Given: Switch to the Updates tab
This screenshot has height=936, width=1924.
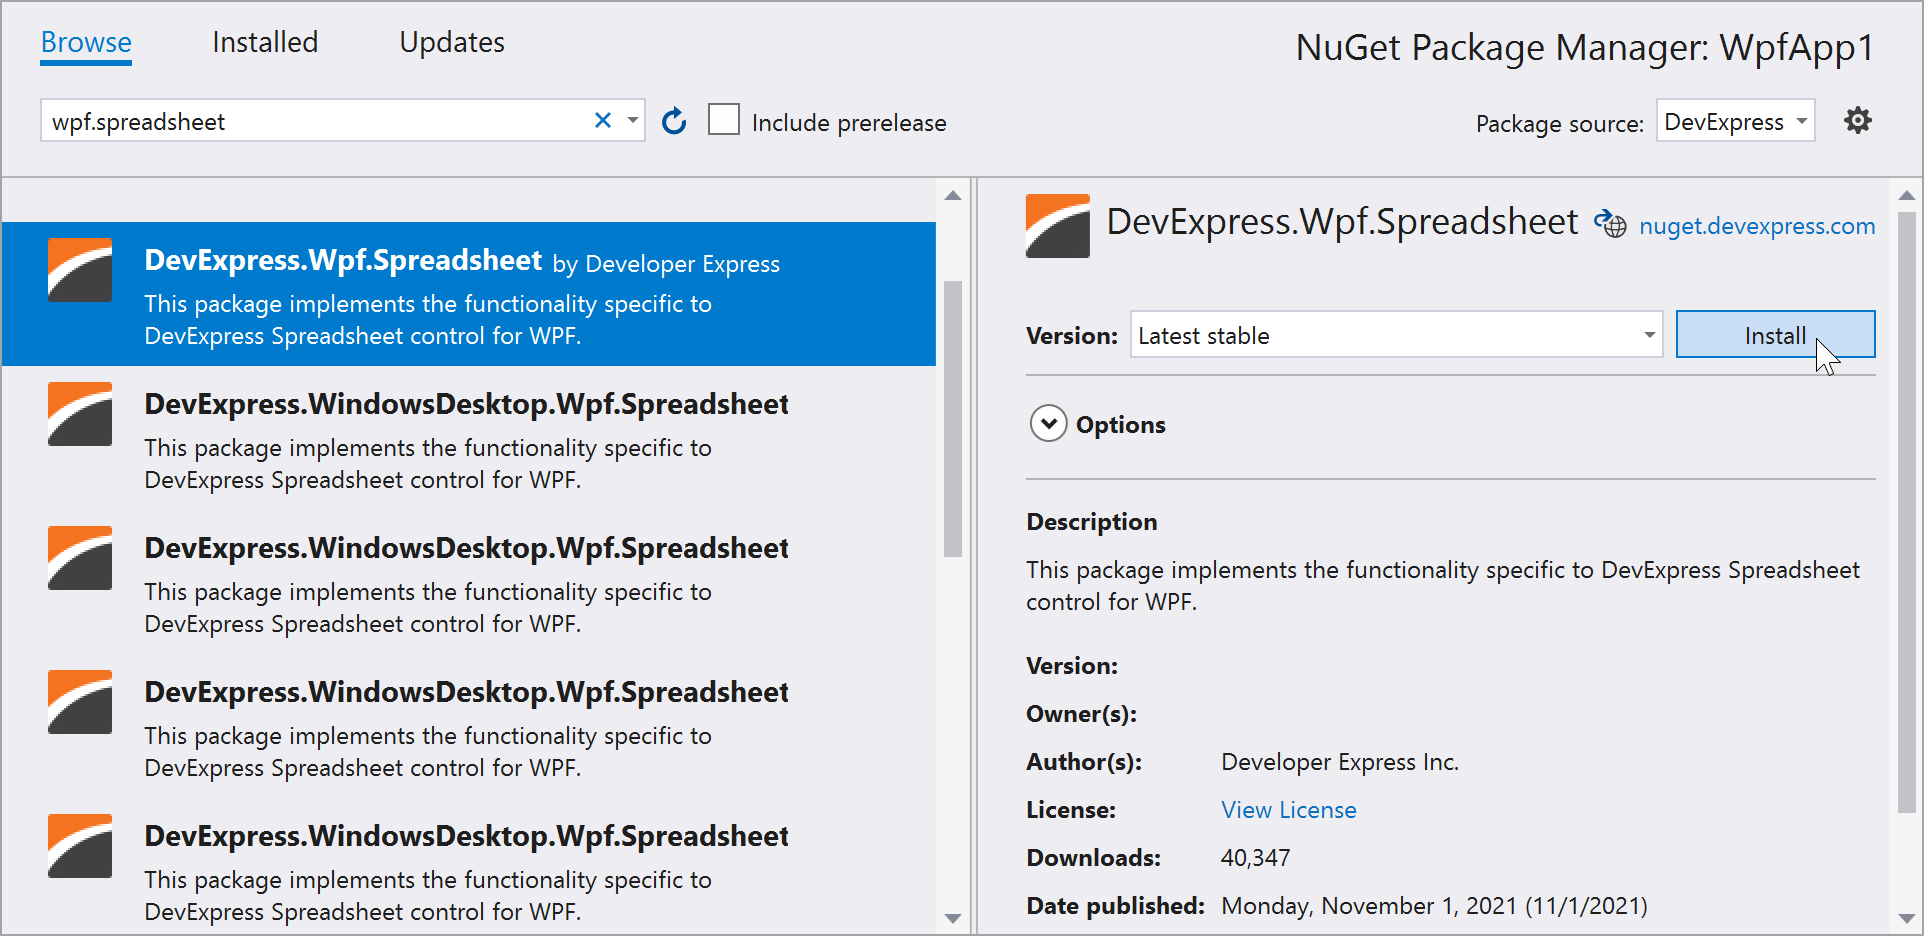Looking at the screenshot, I should coord(452,42).
